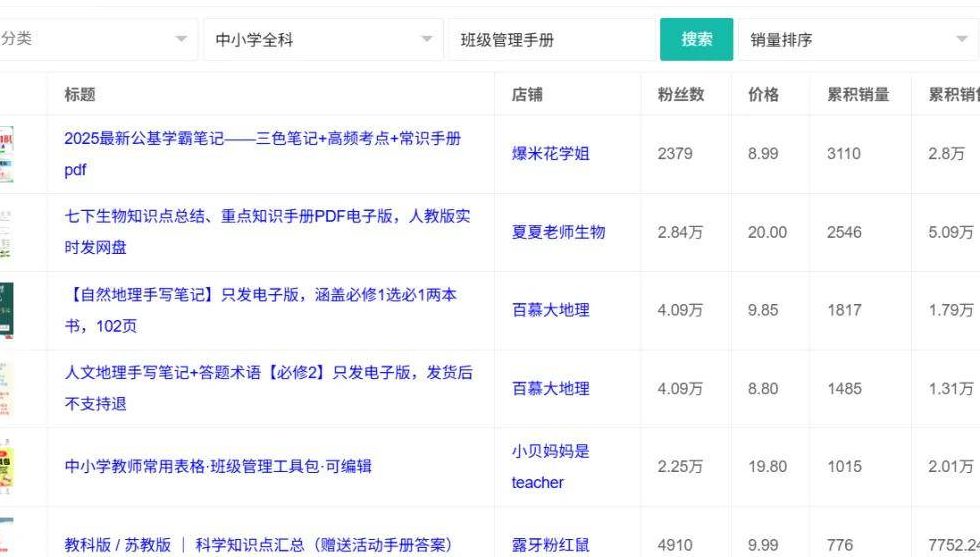
Task: Click the 粉丝数 column header
Action: point(680,95)
